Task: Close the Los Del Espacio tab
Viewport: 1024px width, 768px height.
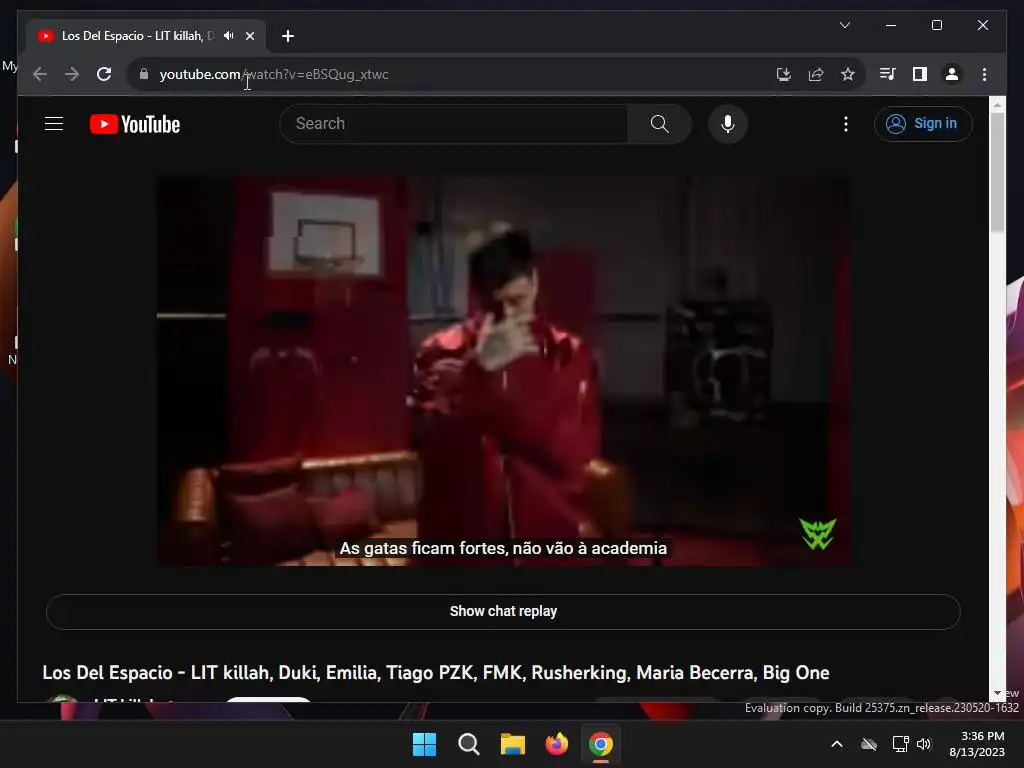Action: (249, 36)
